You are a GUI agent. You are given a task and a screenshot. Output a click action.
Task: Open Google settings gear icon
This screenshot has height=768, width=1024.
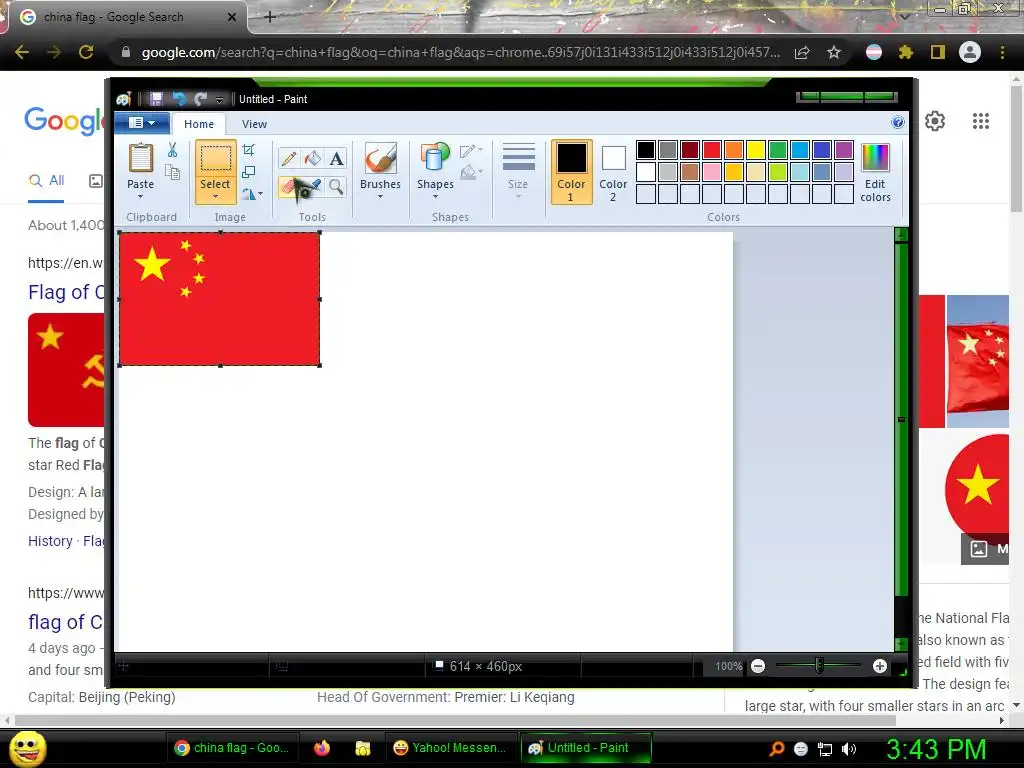[x=935, y=121]
